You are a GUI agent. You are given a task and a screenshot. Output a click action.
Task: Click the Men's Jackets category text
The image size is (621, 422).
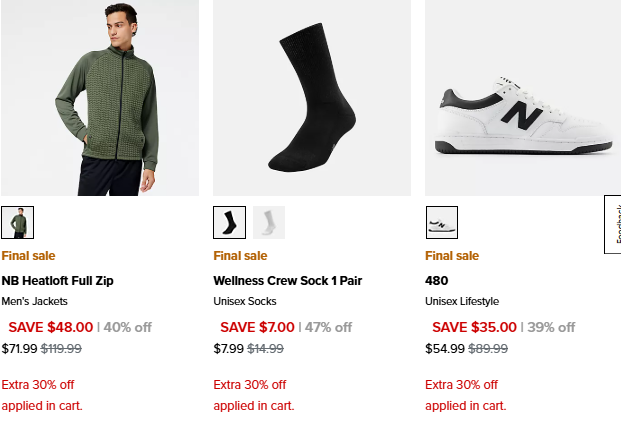(x=38, y=301)
